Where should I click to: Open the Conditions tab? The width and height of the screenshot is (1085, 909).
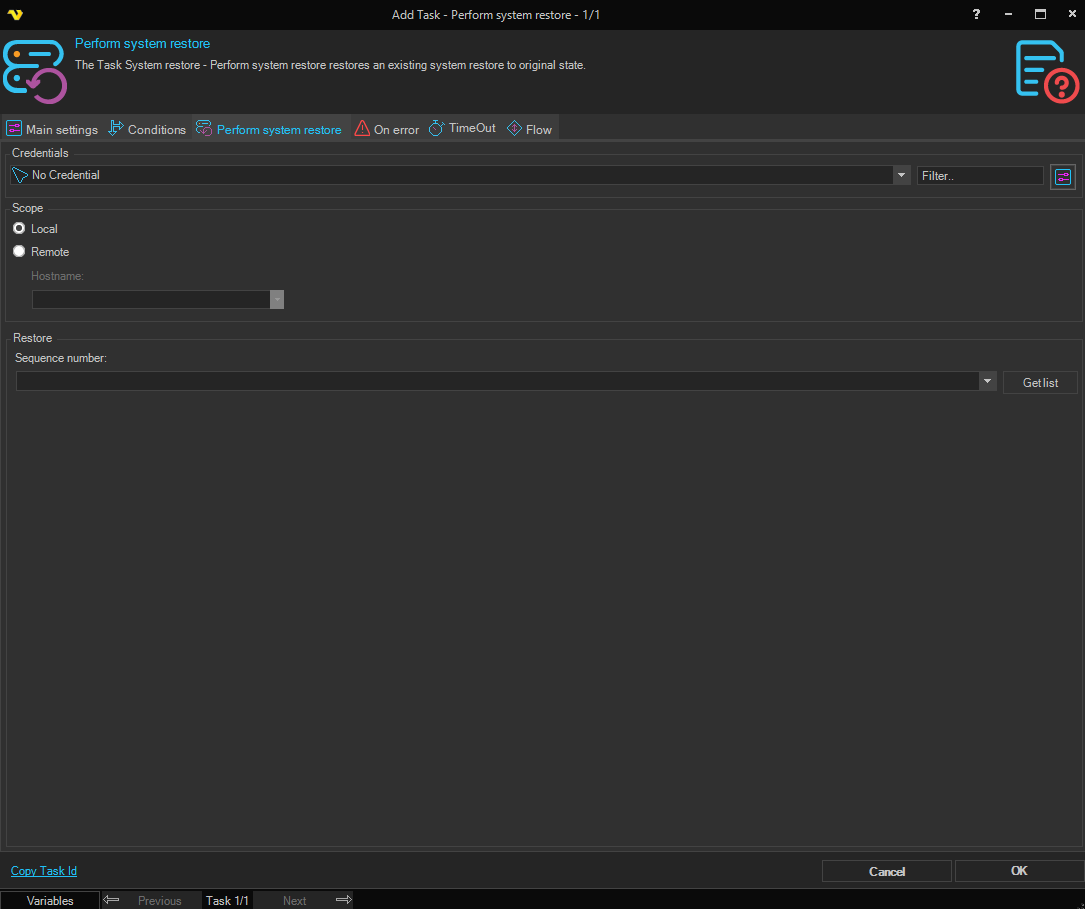coord(147,129)
